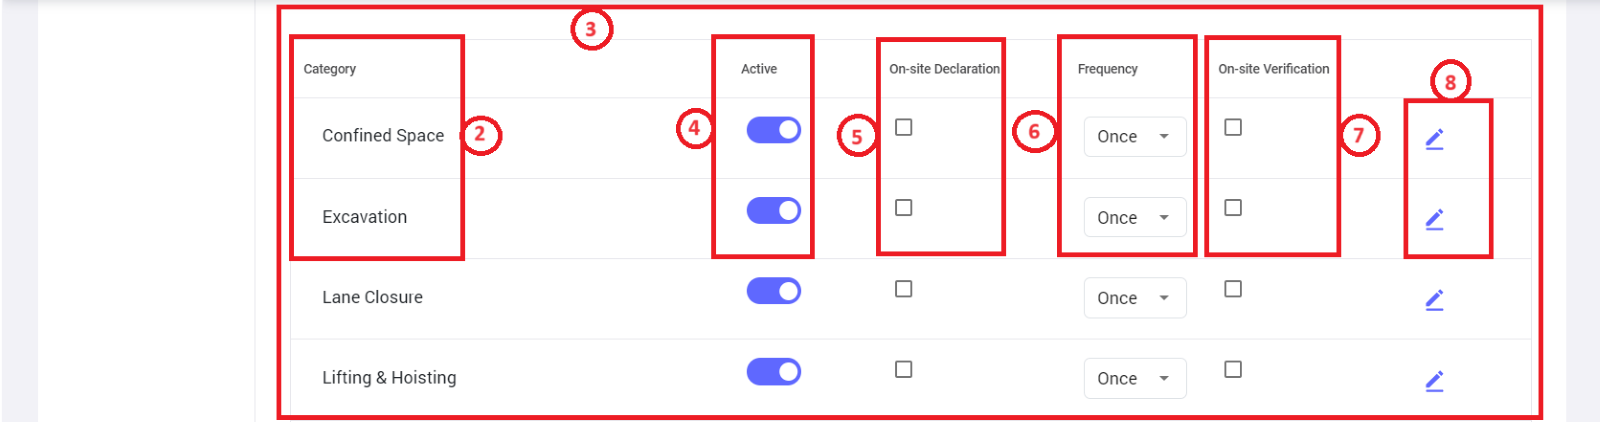
Task: Disable the Active switch for Excavation
Action: [773, 210]
